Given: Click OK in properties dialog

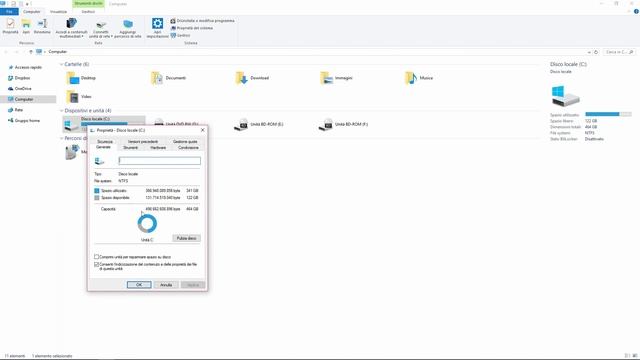Looking at the screenshot, I should [x=139, y=285].
